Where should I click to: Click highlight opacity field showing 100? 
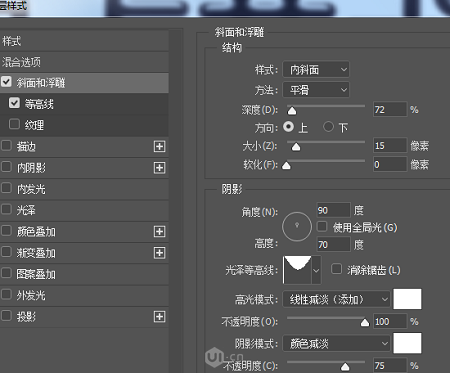click(x=390, y=321)
